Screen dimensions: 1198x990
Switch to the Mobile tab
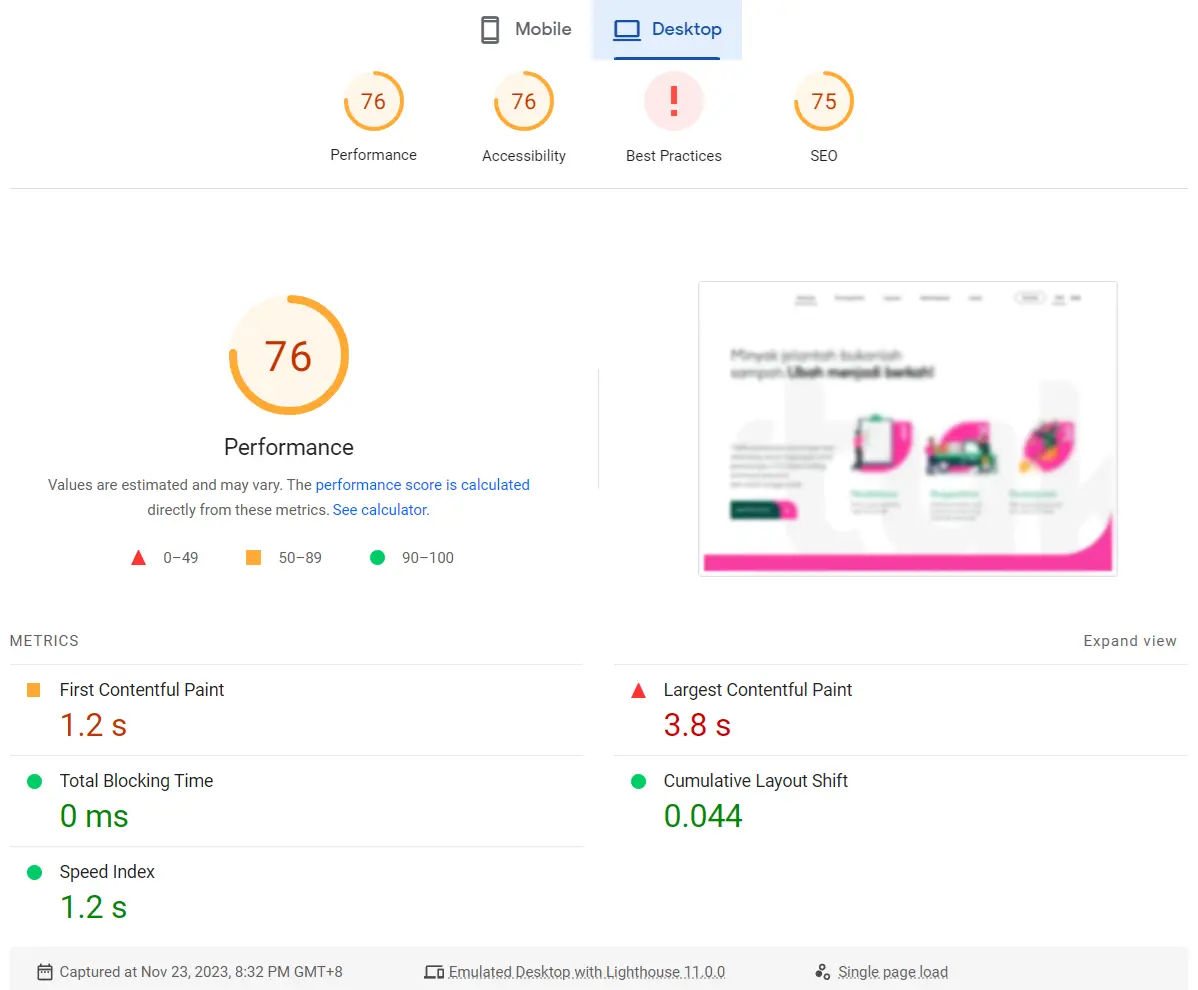point(526,30)
